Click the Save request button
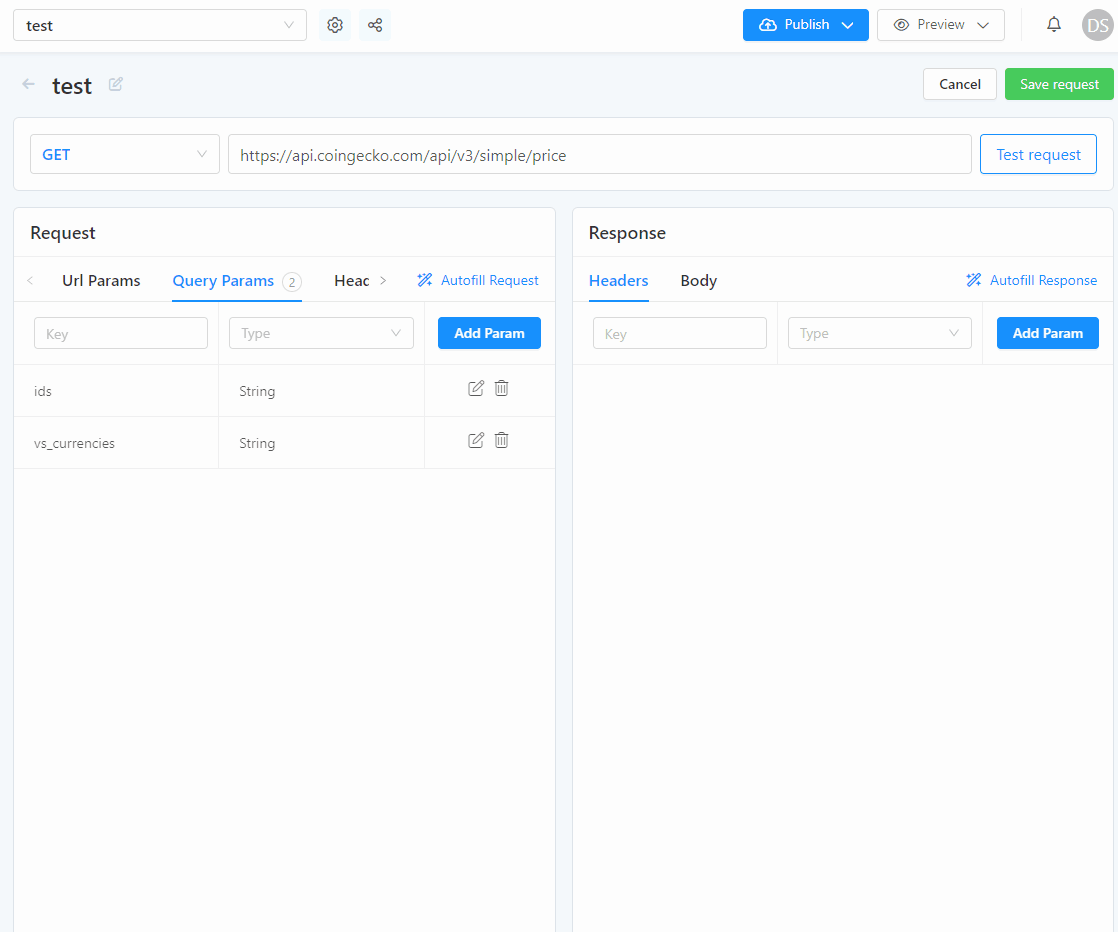Viewport: 1118px width, 932px height. [1059, 85]
